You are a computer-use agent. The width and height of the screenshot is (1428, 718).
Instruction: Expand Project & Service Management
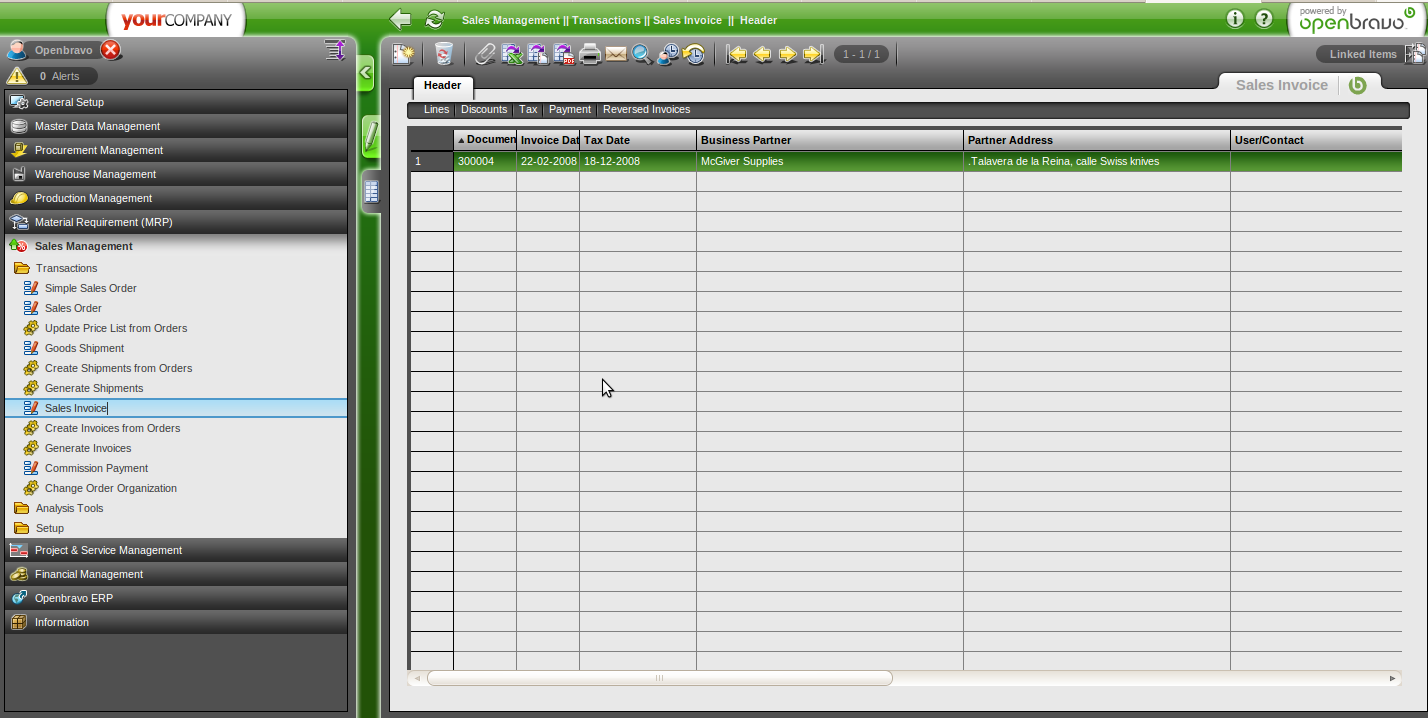coord(176,550)
